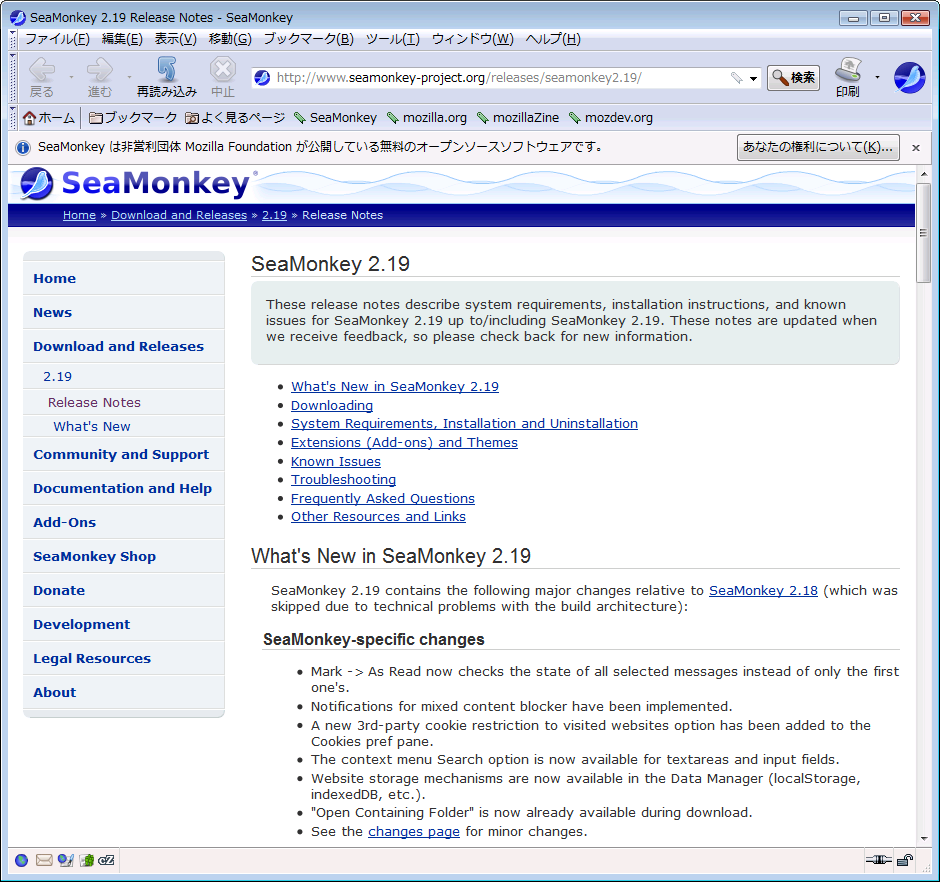Open the Add-Ons sidebar link

coord(64,522)
